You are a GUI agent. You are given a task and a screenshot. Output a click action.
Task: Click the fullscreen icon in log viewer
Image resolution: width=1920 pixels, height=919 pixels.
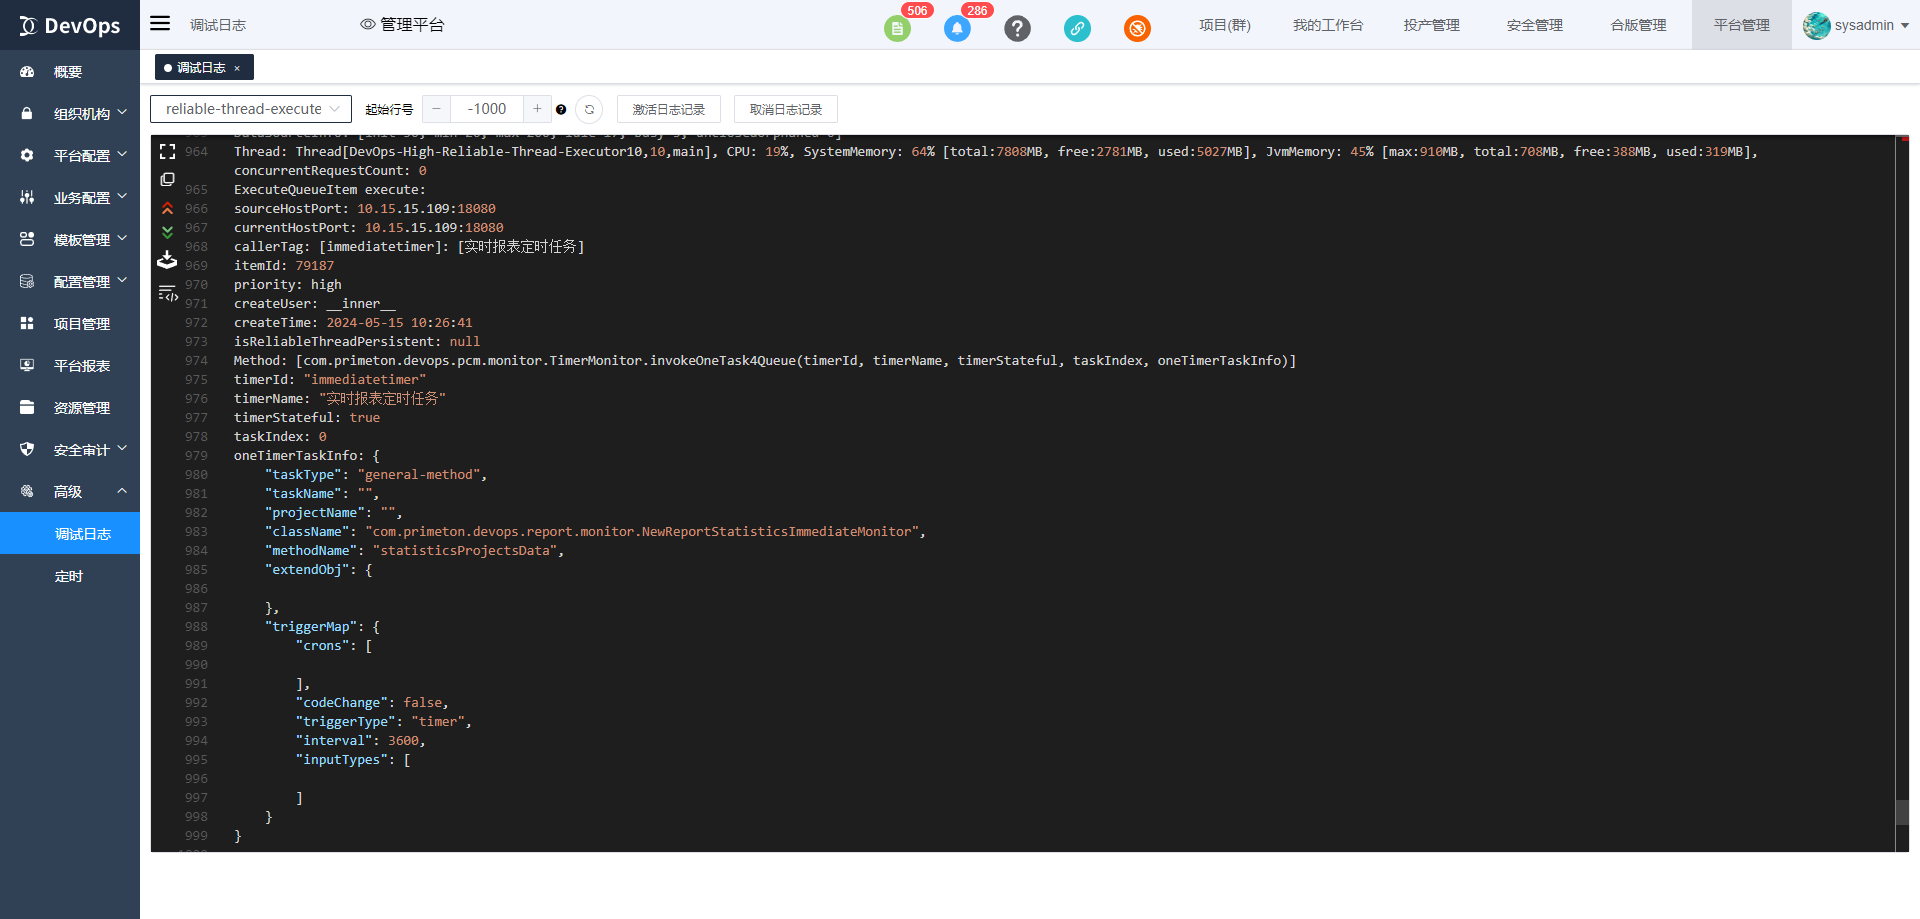167,152
